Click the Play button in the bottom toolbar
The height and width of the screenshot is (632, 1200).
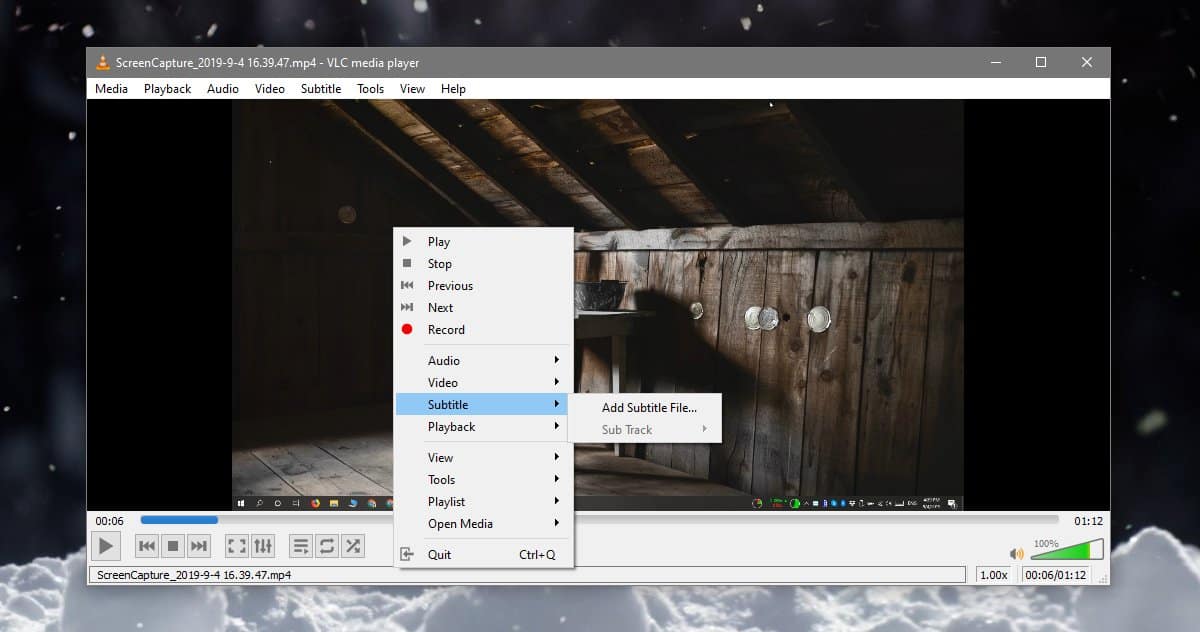pyautogui.click(x=105, y=546)
